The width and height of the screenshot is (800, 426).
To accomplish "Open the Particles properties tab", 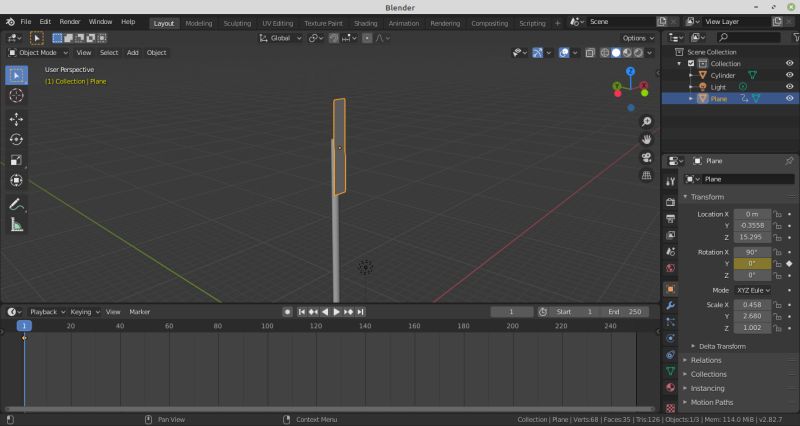I will tap(670, 322).
